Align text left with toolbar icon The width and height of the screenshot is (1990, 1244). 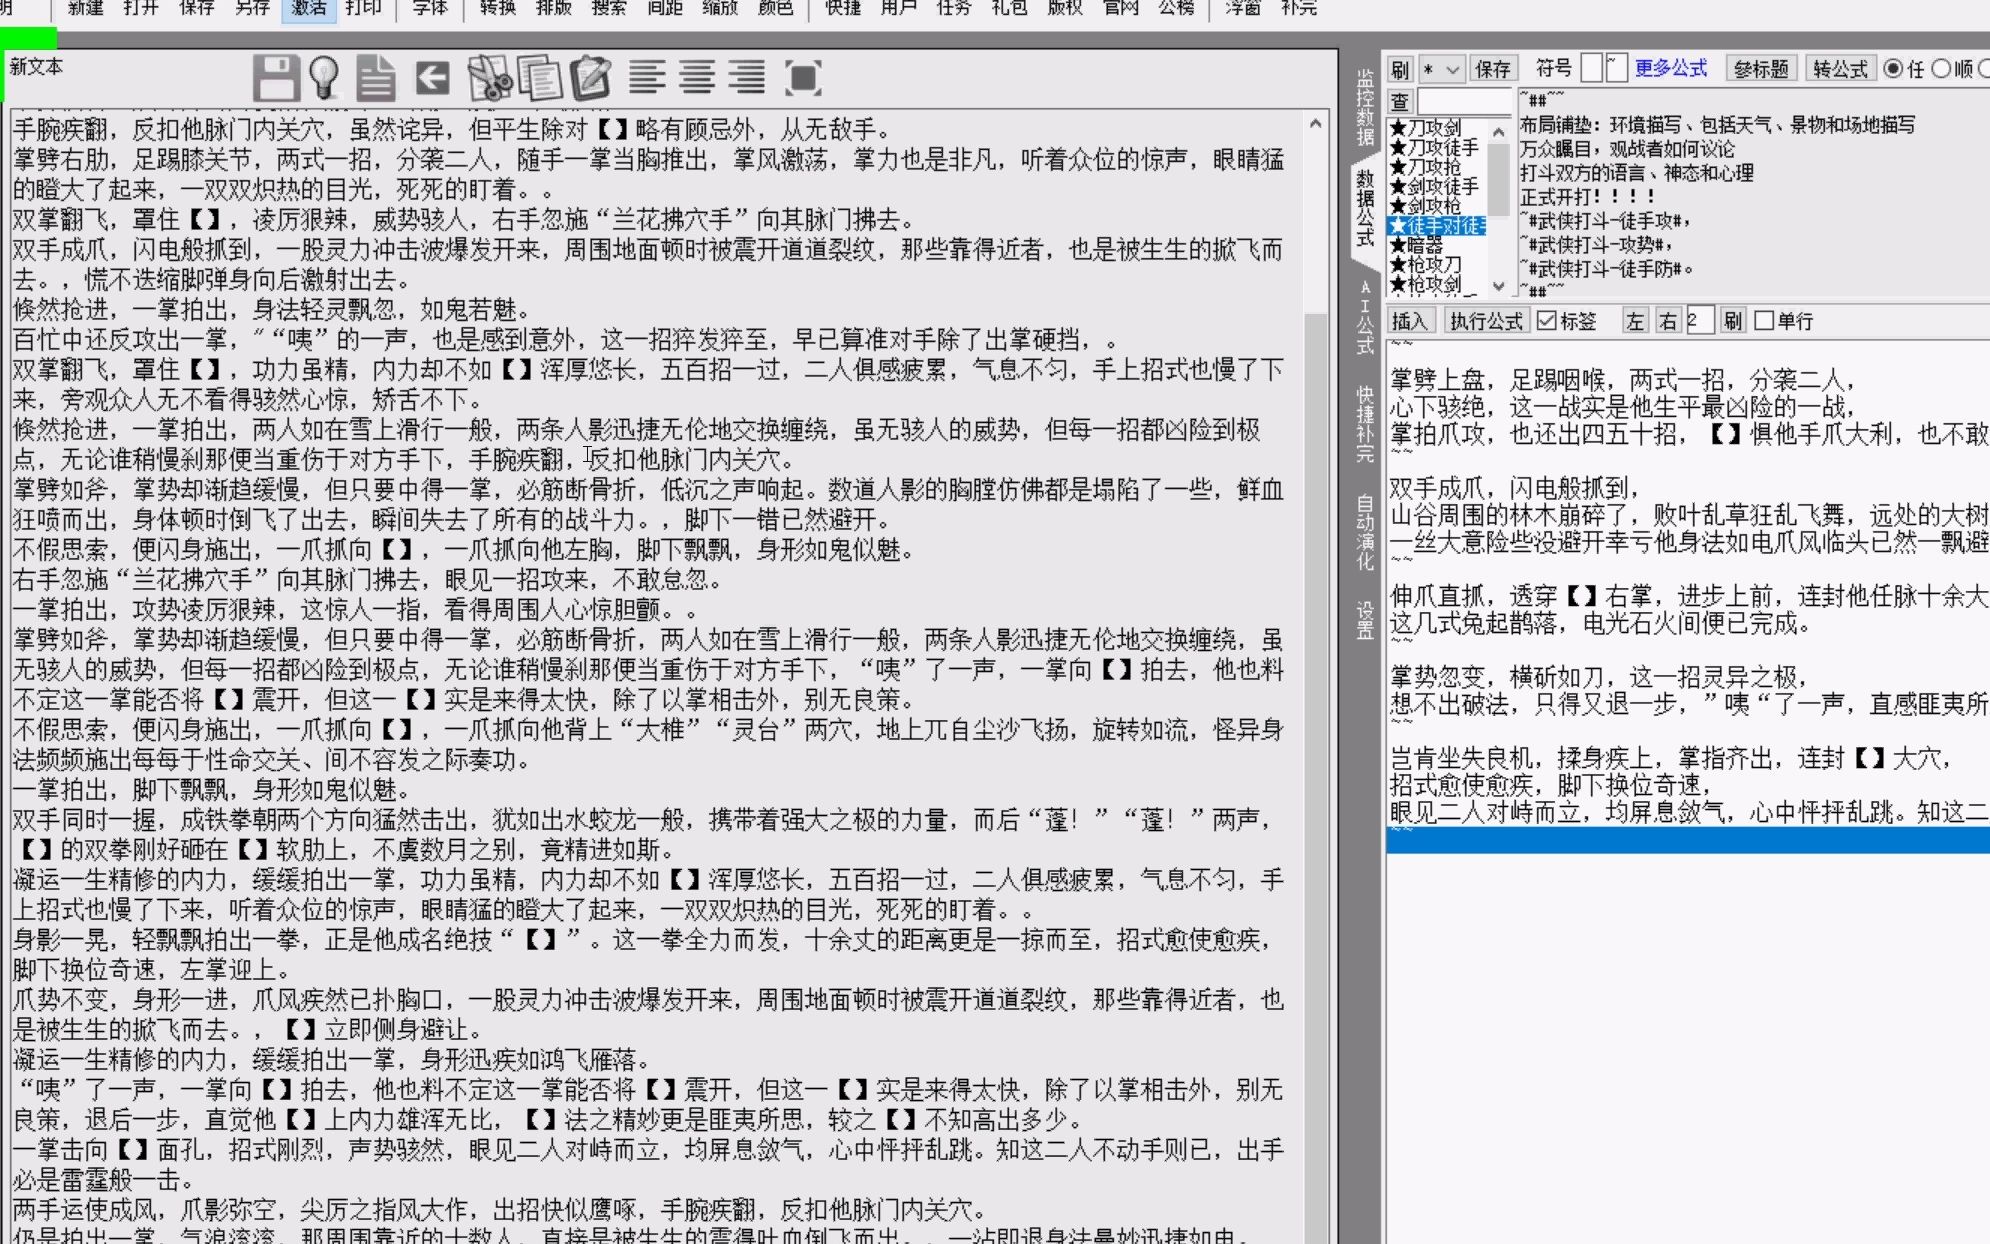pos(647,77)
